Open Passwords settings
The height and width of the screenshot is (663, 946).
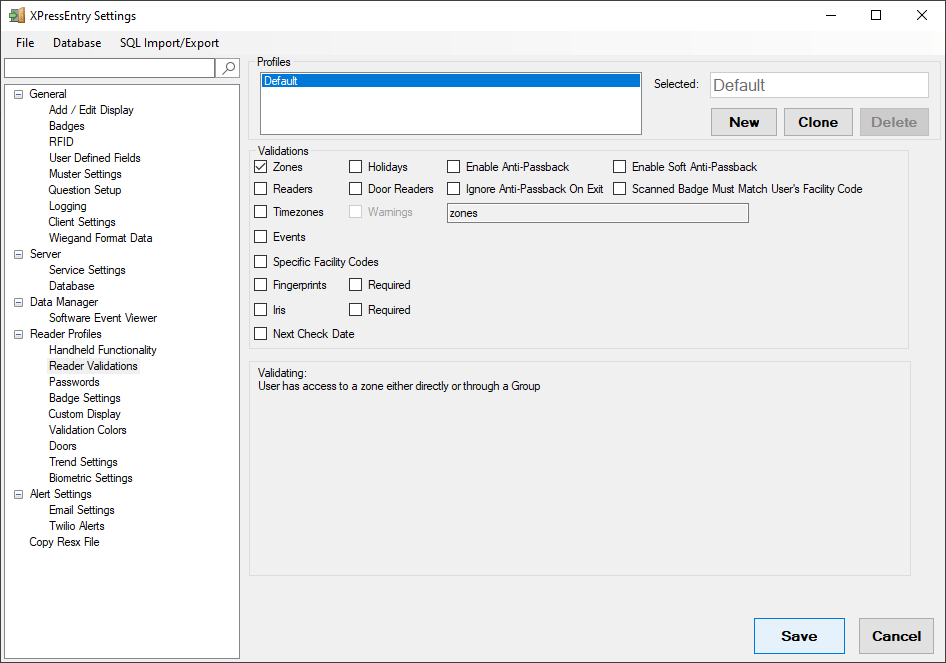coord(74,382)
